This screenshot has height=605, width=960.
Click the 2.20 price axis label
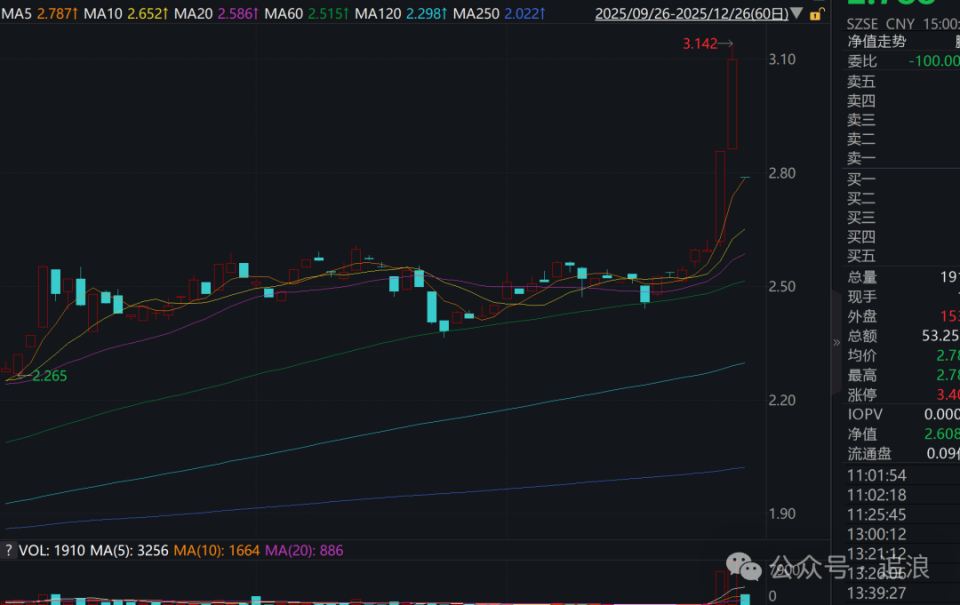tap(782, 400)
